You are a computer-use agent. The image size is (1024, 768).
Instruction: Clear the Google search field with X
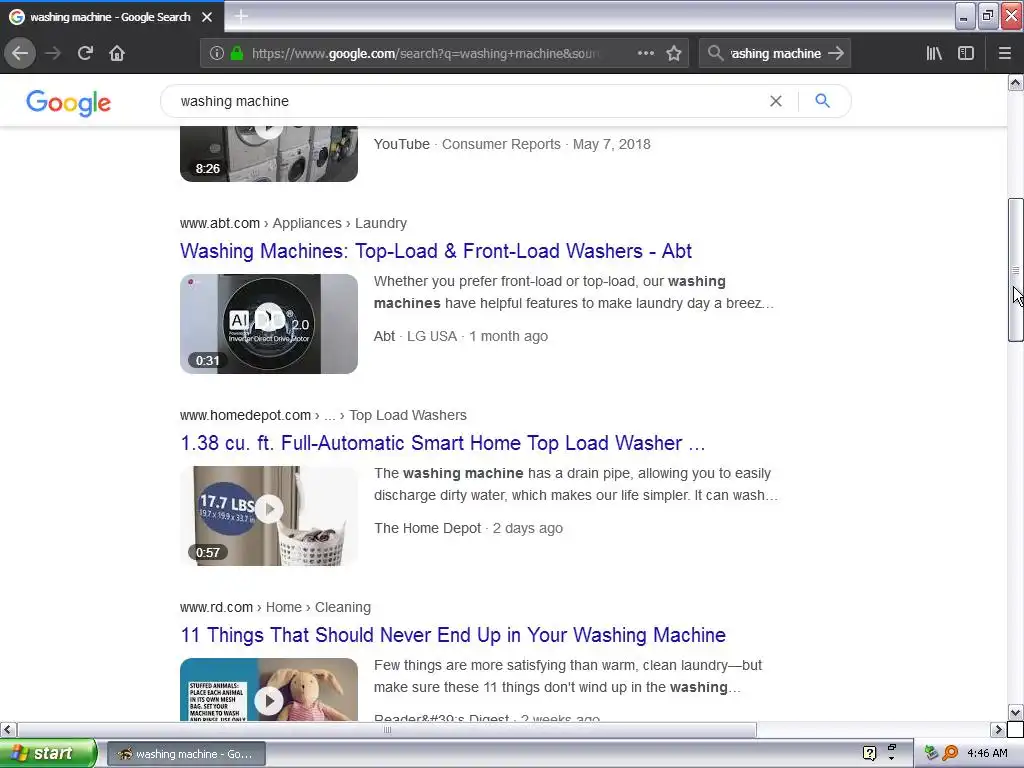tap(776, 101)
